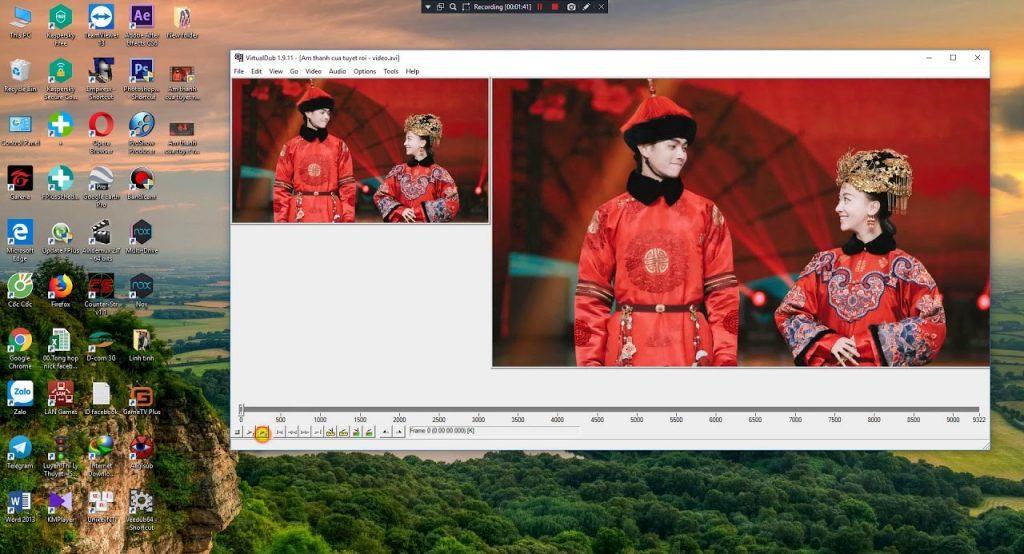Image resolution: width=1024 pixels, height=554 pixels.
Task: Jump to the end of the video
Action: click(x=318, y=432)
